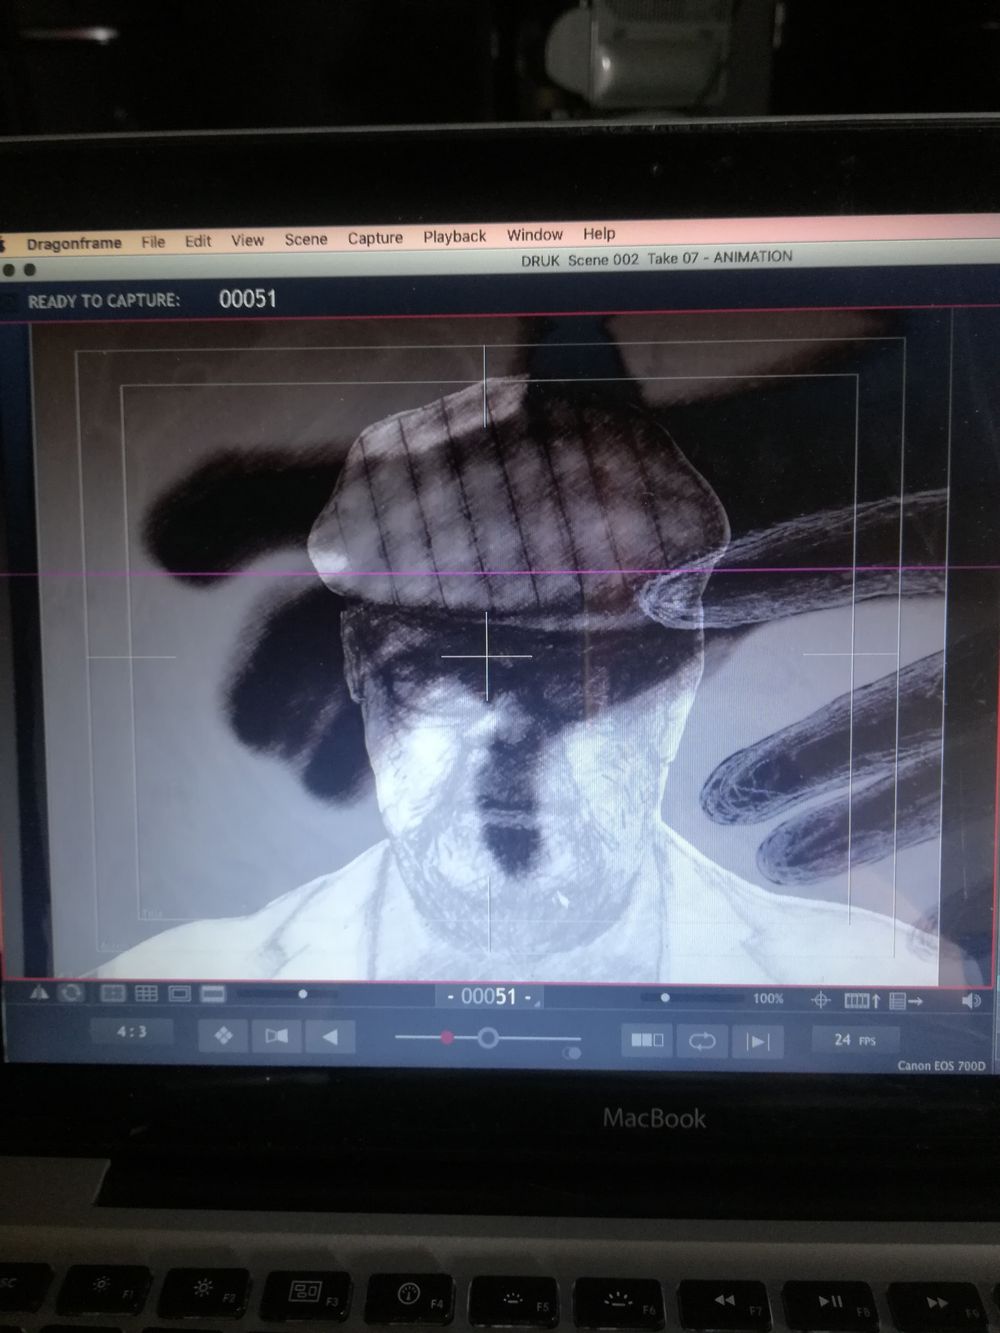The height and width of the screenshot is (1333, 1000).
Task: Click the play backward arrow button
Action: point(329,1037)
